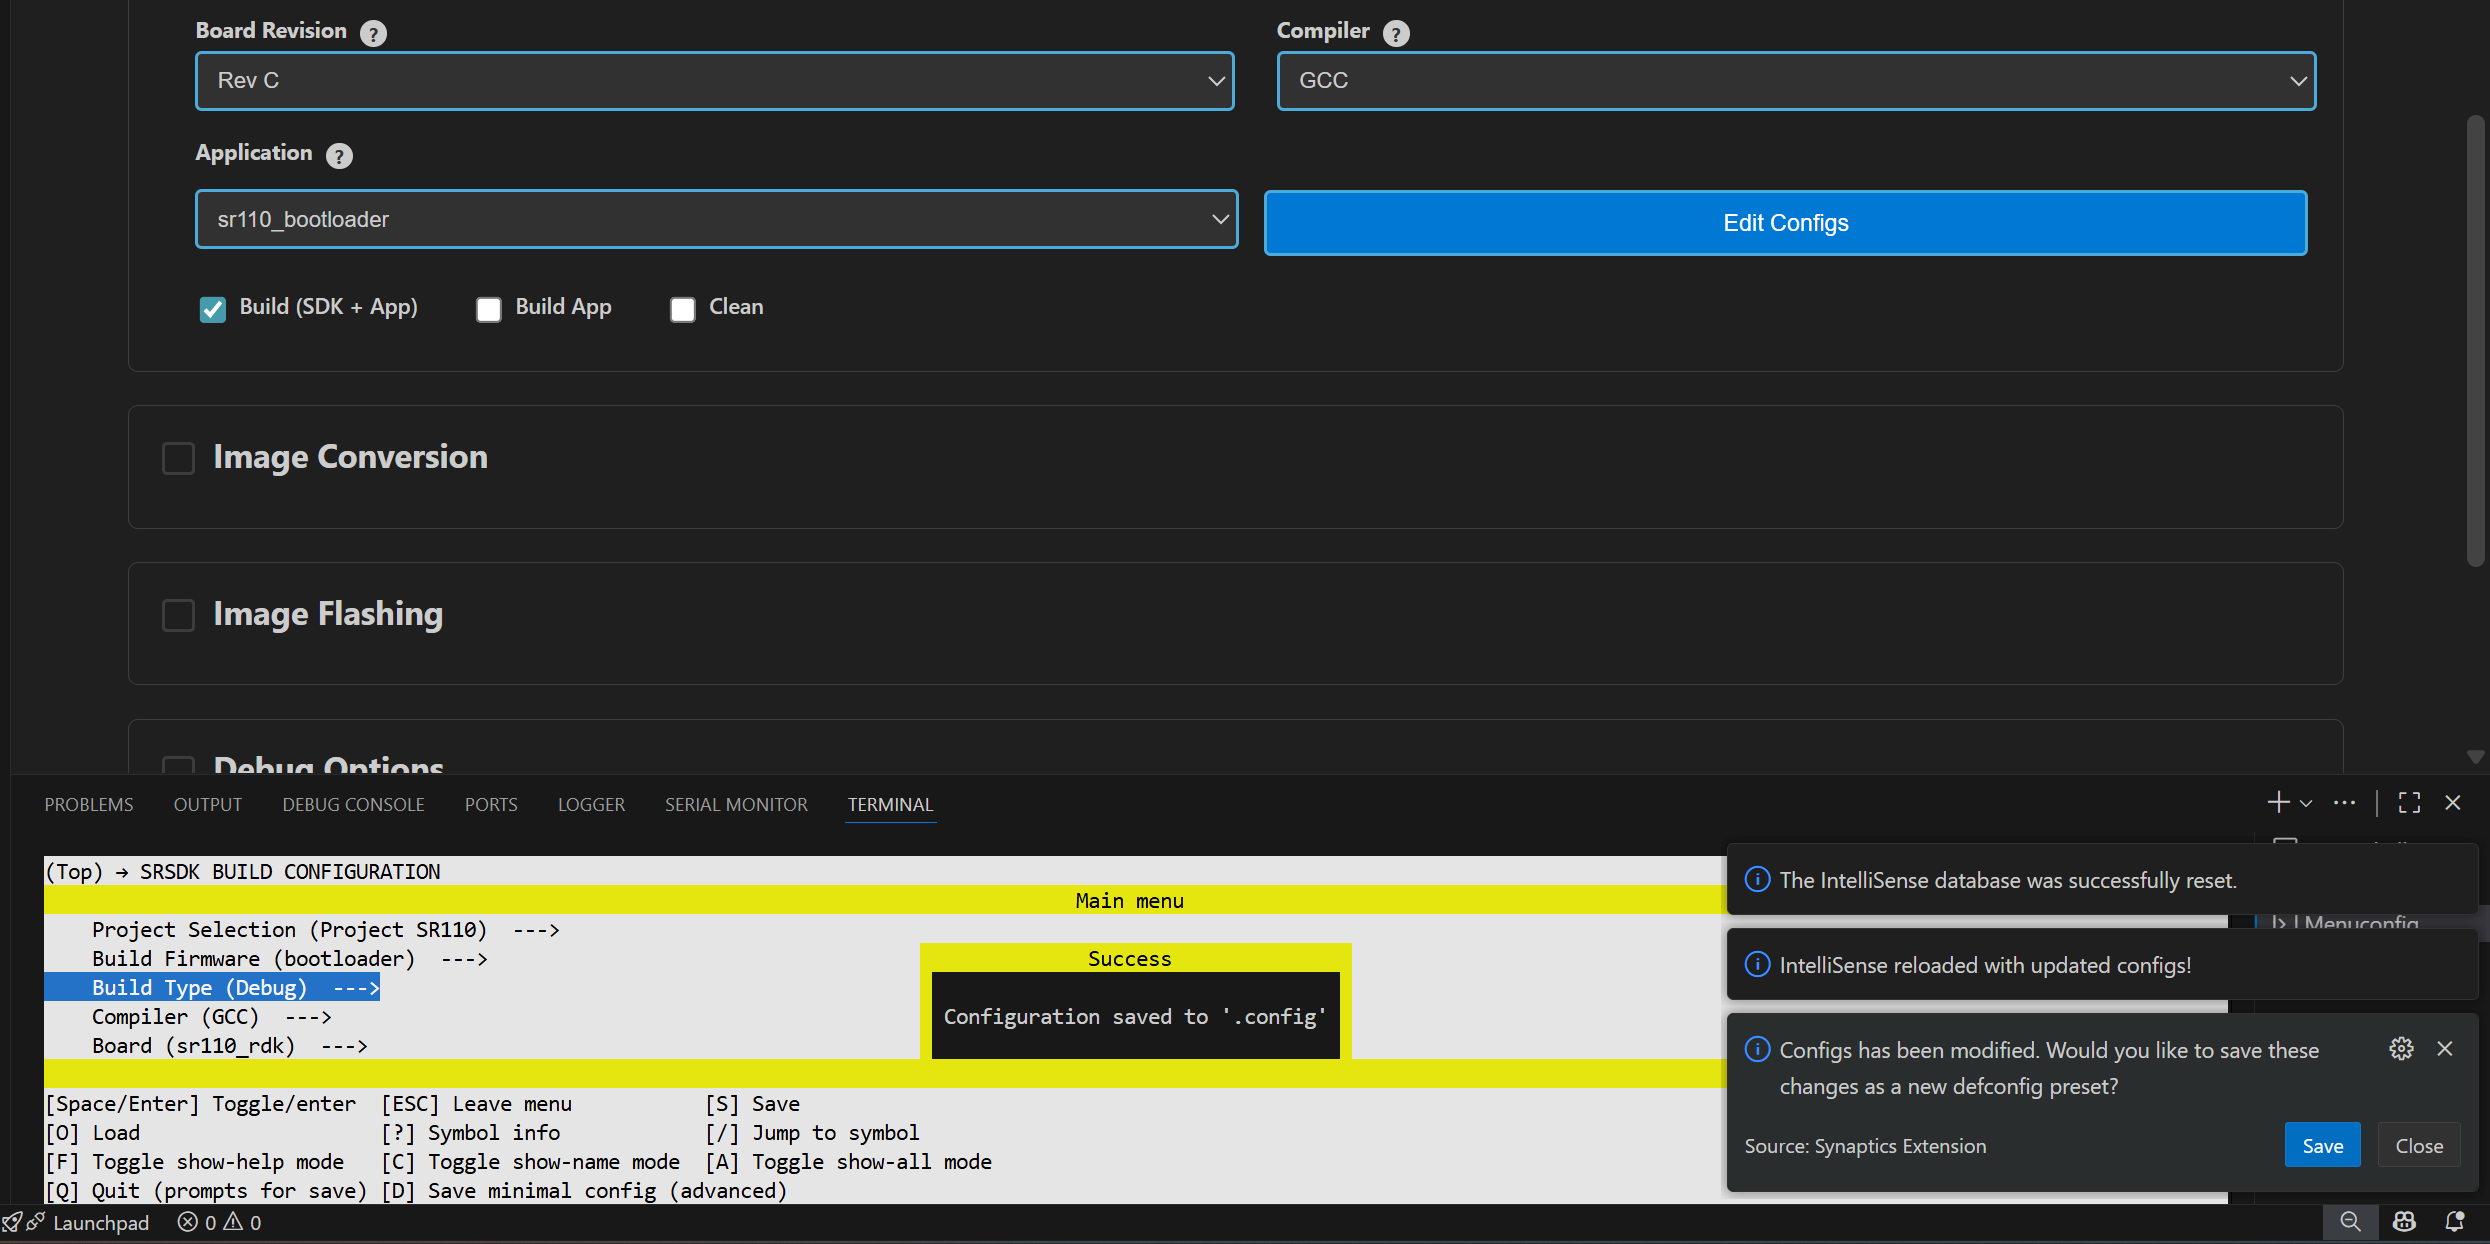The width and height of the screenshot is (2490, 1244).
Task: Switch to the SERIAL MONITOR tab
Action: coord(736,805)
